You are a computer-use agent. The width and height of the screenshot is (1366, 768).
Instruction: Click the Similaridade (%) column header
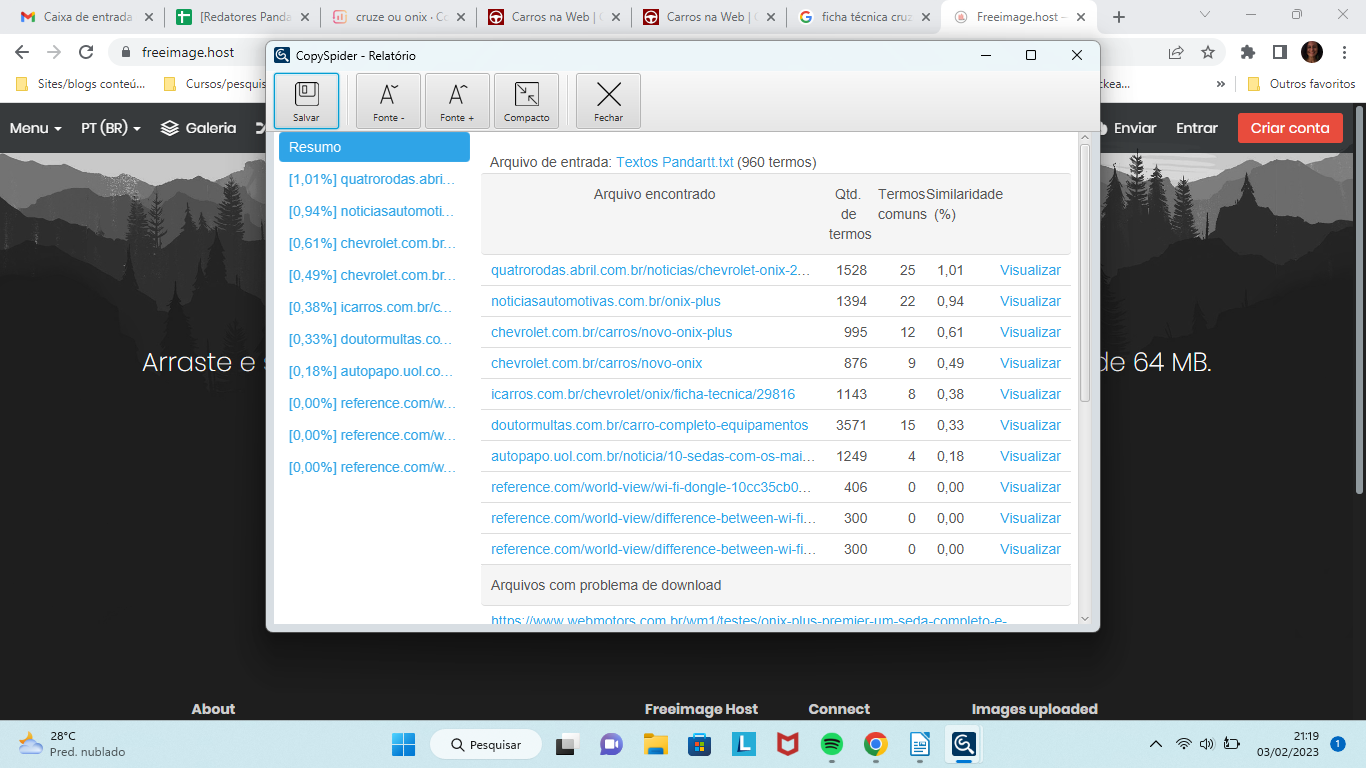tap(966, 204)
